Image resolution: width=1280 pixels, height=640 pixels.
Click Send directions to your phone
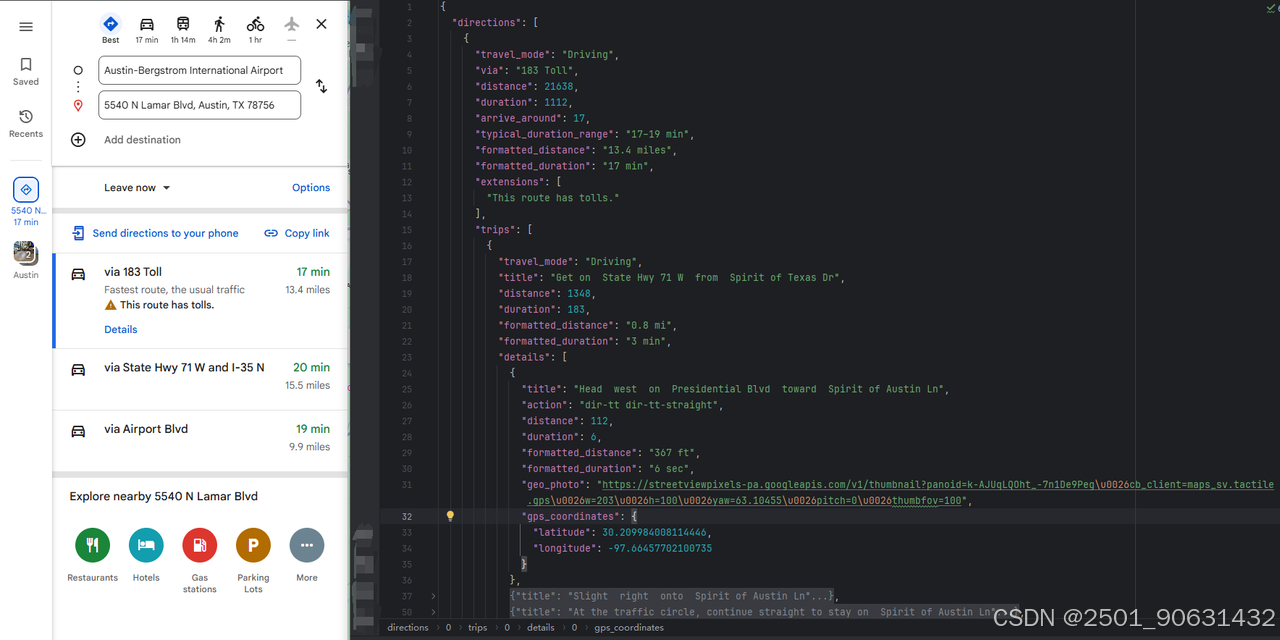[156, 233]
